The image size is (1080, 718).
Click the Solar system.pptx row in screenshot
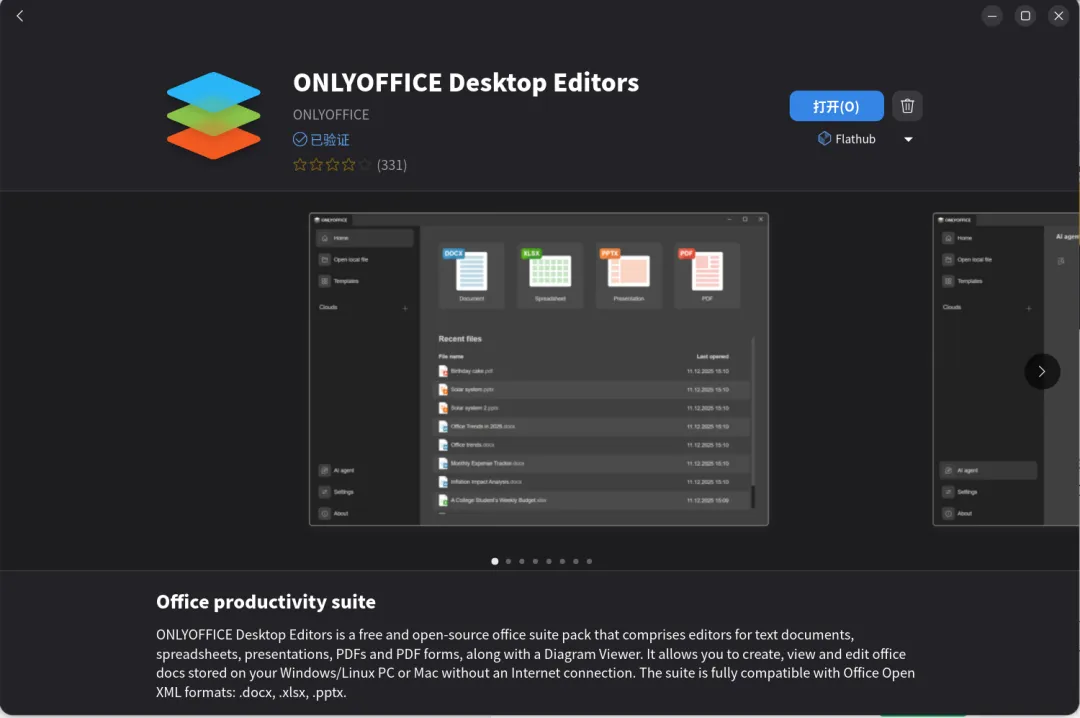(592, 389)
